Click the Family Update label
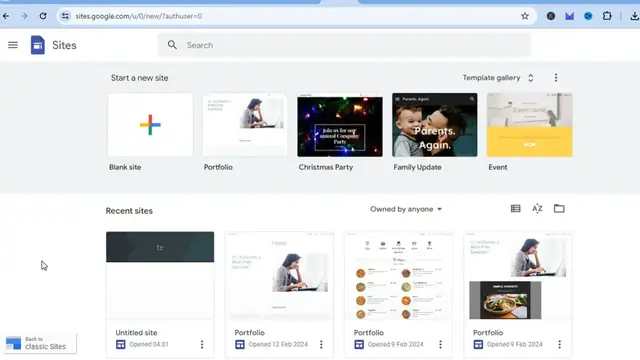 [x=417, y=167]
